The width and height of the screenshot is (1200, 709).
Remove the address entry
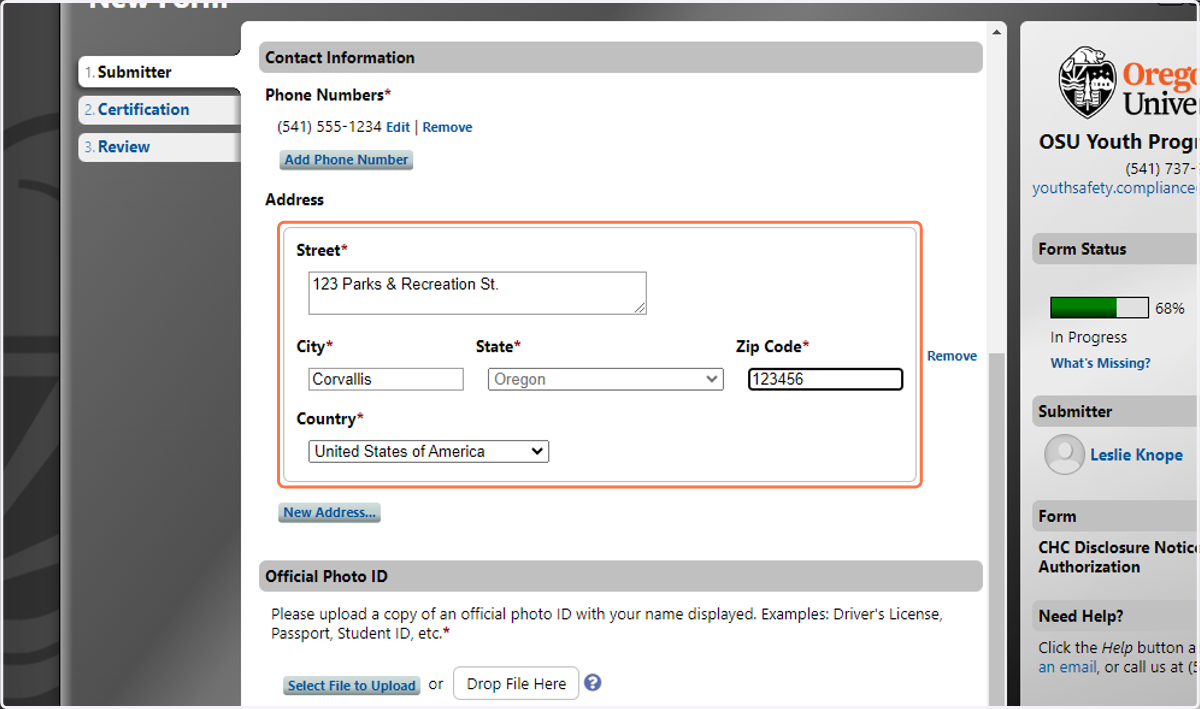(x=952, y=356)
